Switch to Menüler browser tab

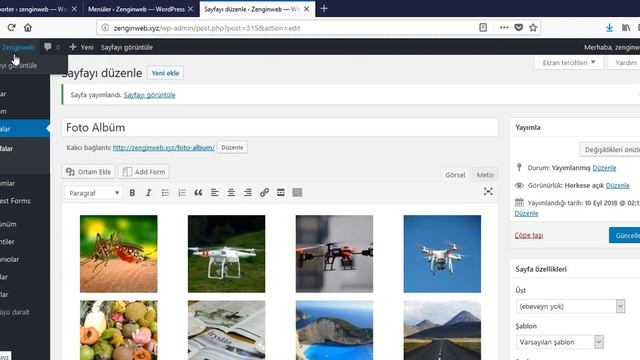[136, 9]
